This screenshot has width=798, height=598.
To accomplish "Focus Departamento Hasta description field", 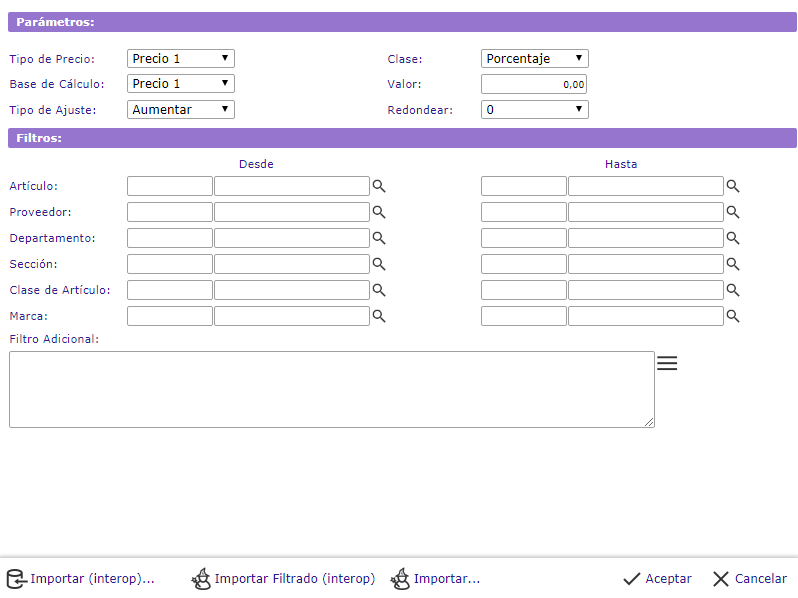I will coord(646,238).
